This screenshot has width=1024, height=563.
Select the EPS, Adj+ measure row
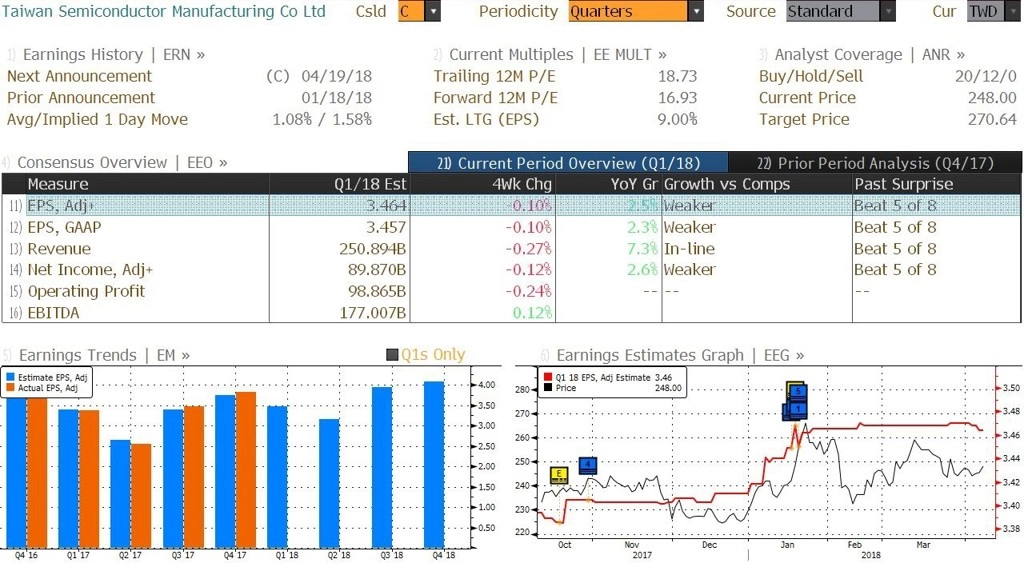511,206
